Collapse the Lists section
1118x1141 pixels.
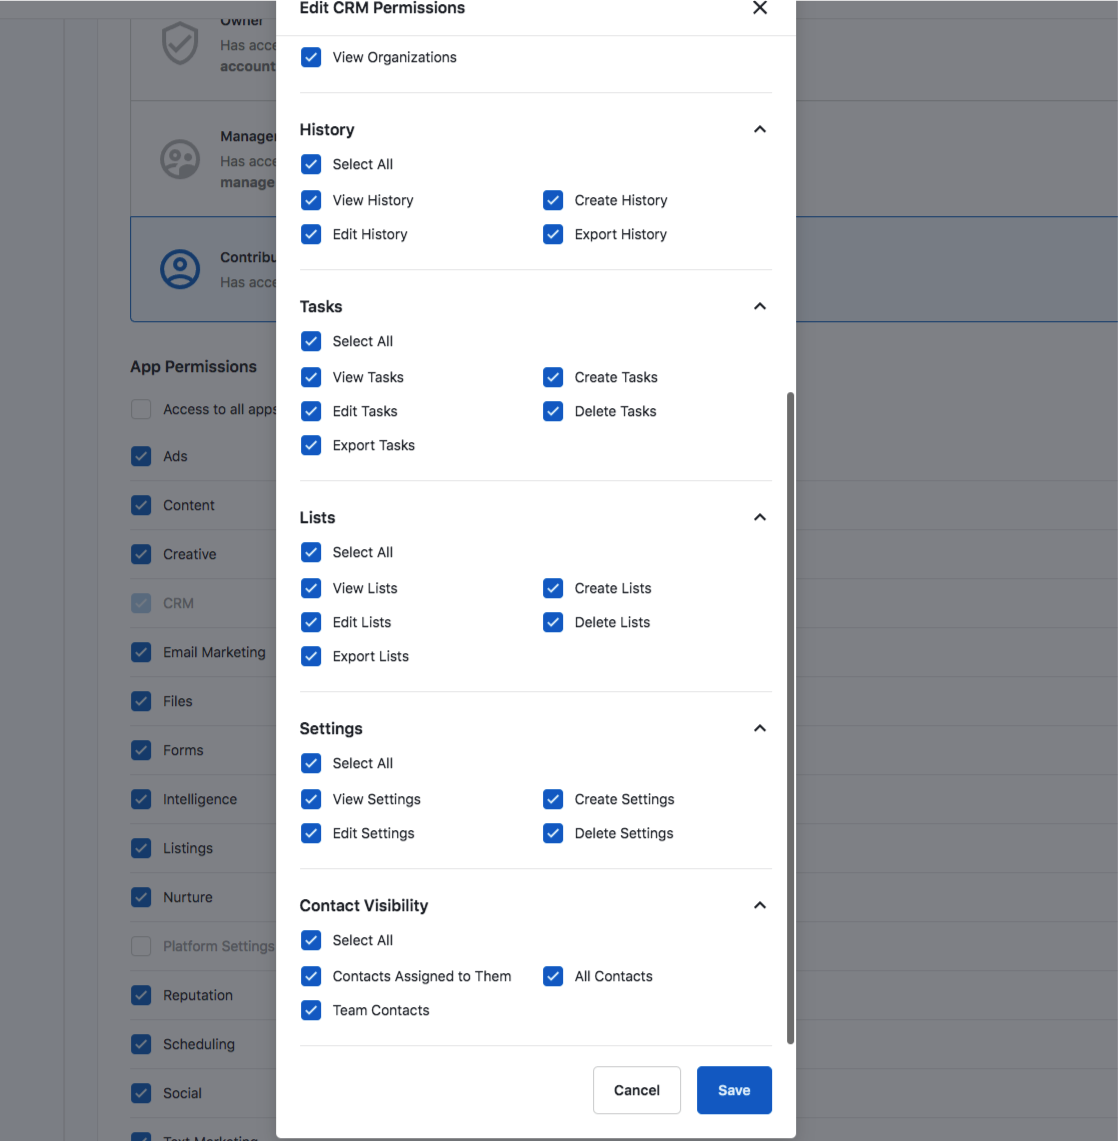(760, 517)
